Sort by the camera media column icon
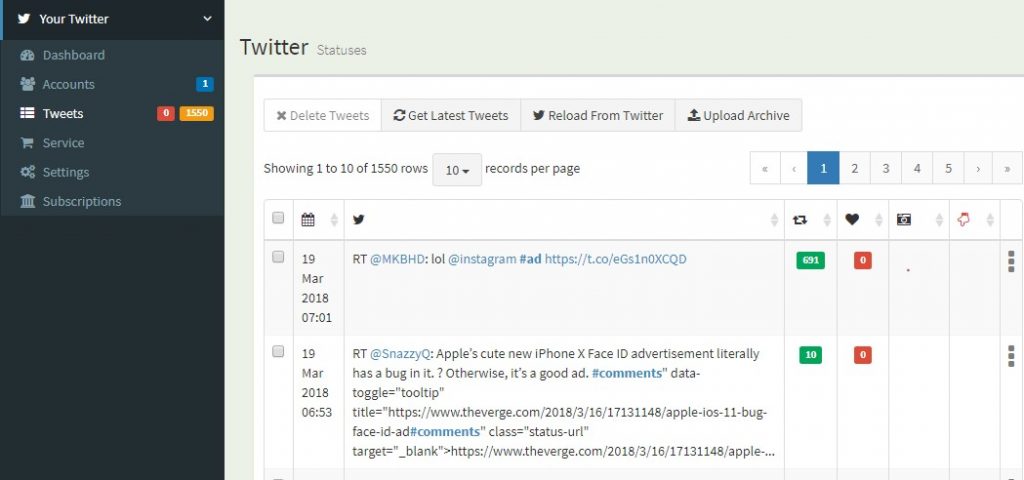The image size is (1024, 480). click(x=903, y=220)
